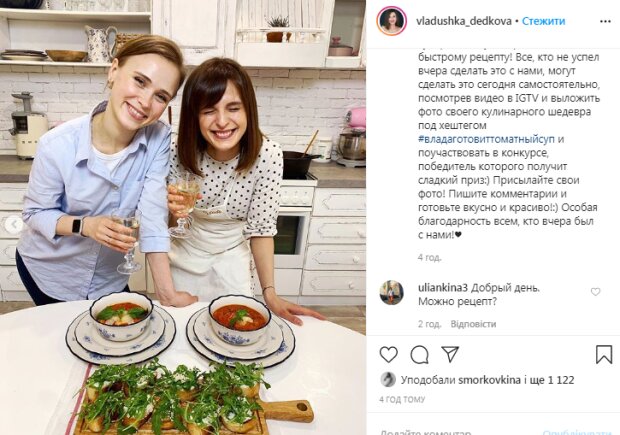Share the post via the paper plane icon
The width and height of the screenshot is (620, 435).
tap(450, 354)
